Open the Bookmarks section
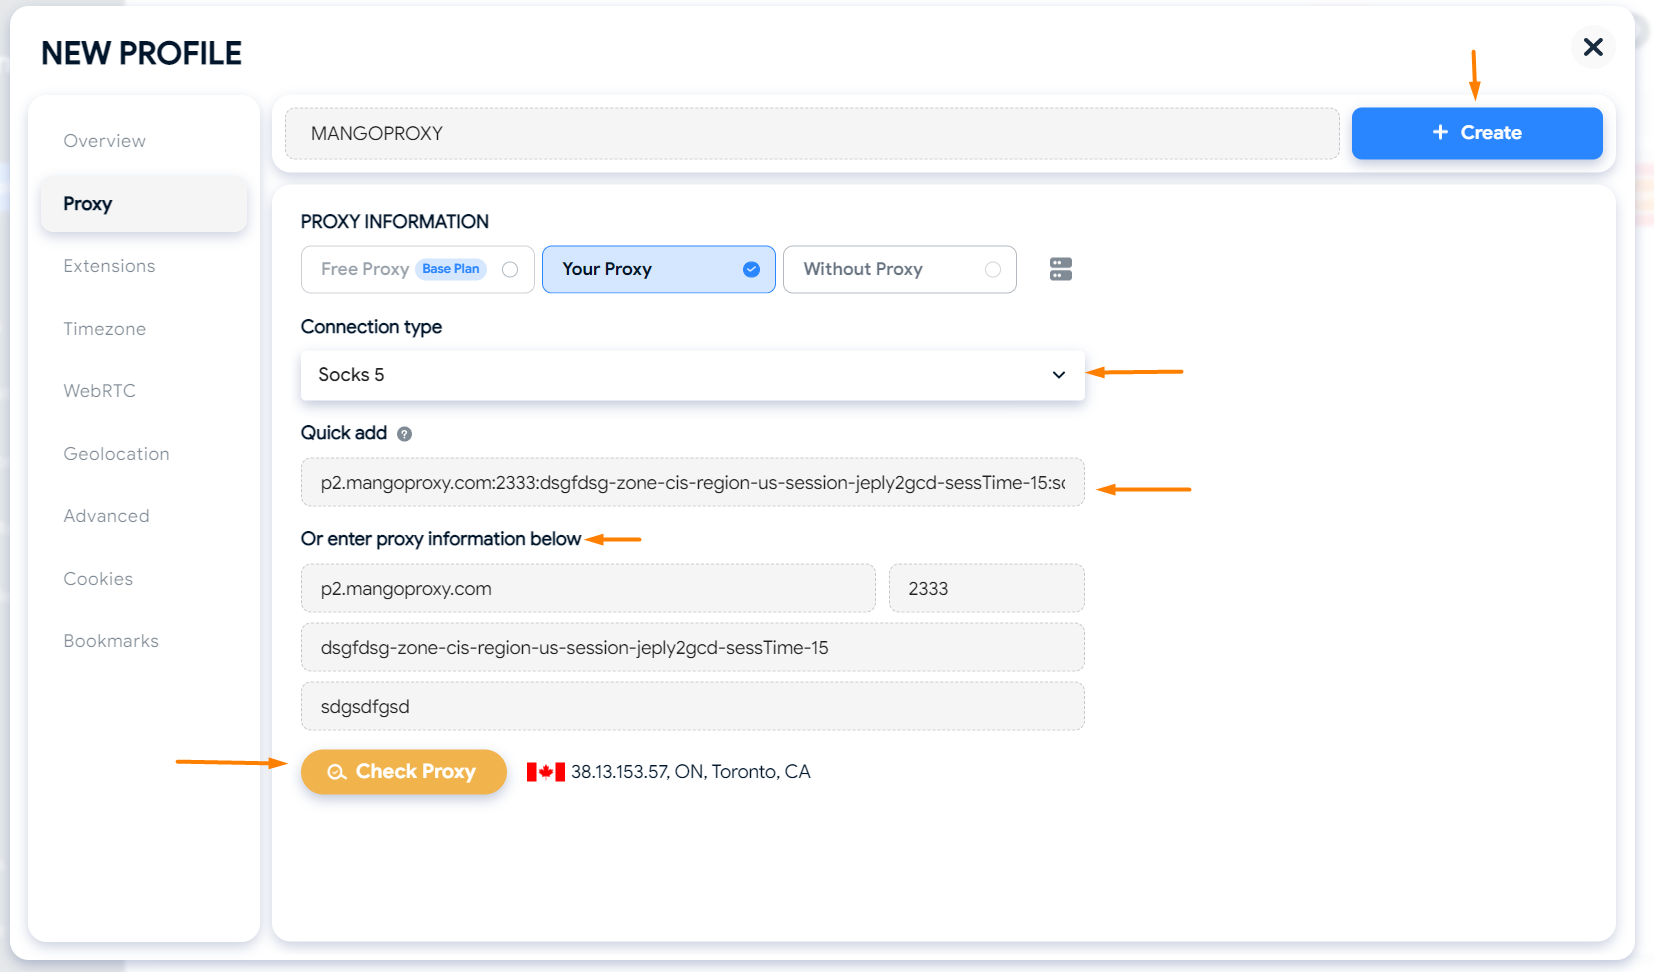Image resolution: width=1654 pixels, height=972 pixels. pyautogui.click(x=111, y=641)
